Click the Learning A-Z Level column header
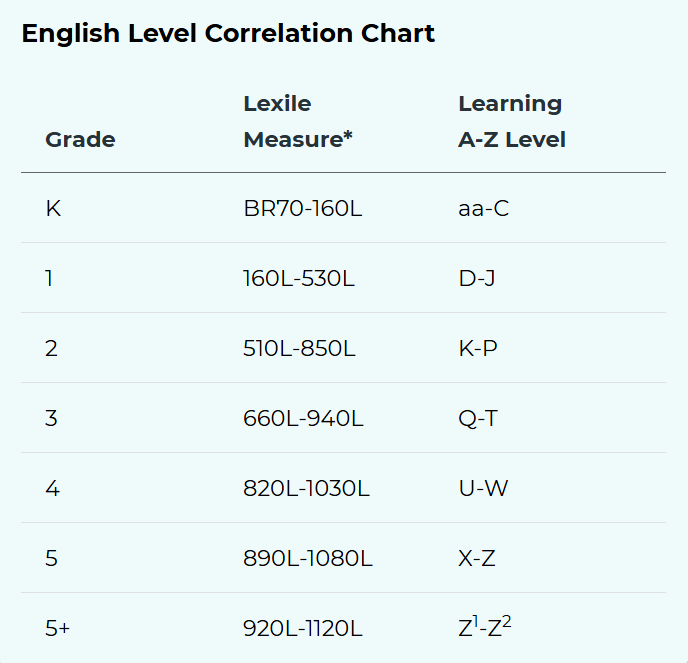 (x=512, y=122)
